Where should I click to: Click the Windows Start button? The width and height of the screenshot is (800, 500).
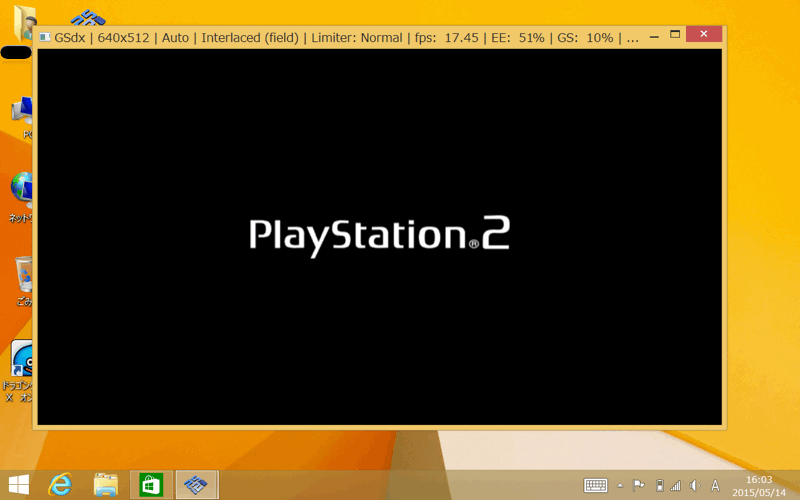click(x=18, y=485)
